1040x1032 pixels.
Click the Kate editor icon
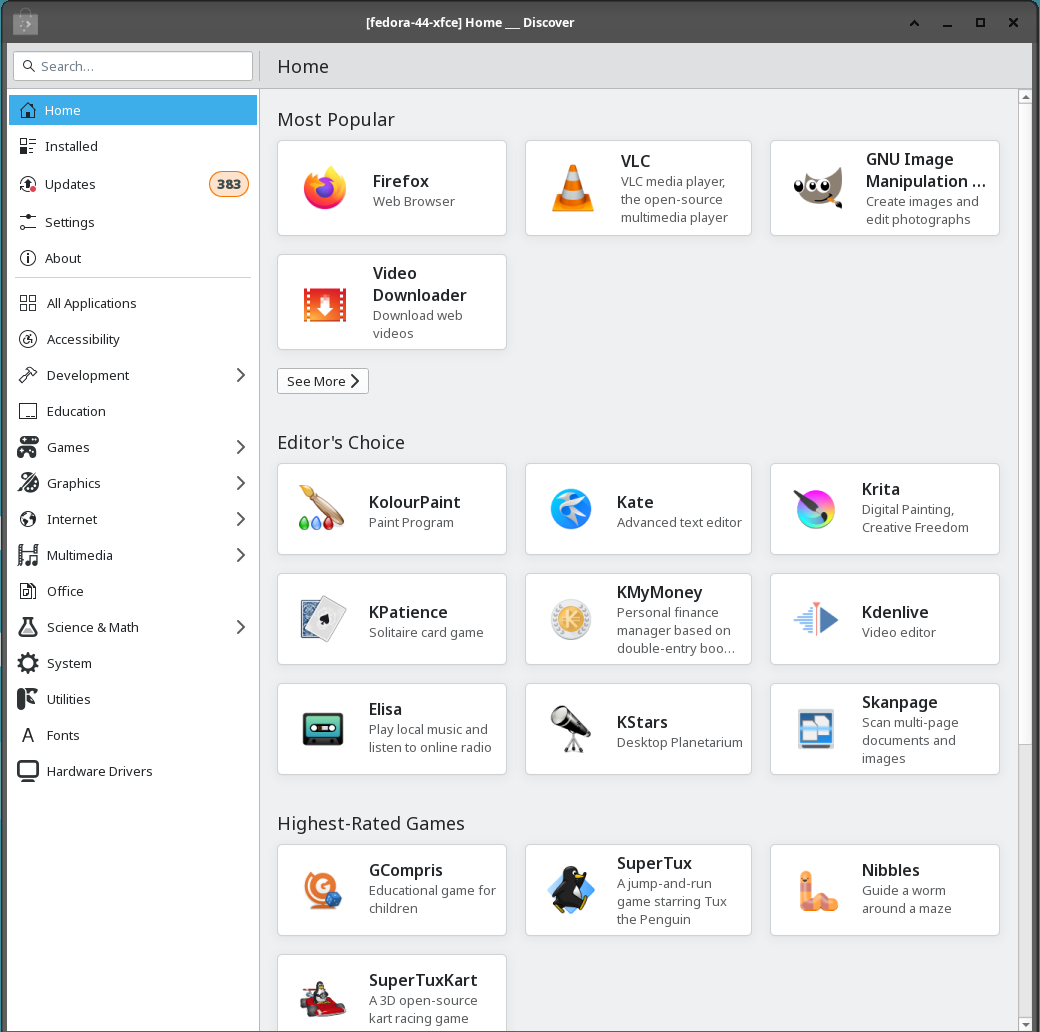pyautogui.click(x=571, y=509)
